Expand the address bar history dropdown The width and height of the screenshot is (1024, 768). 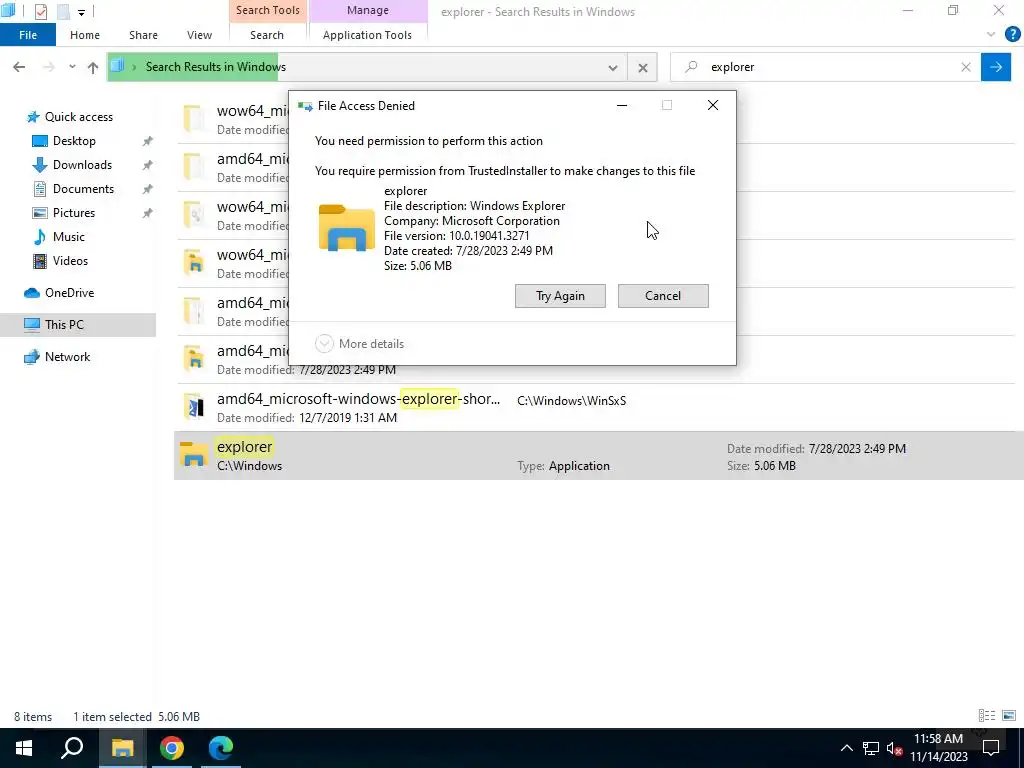point(613,67)
